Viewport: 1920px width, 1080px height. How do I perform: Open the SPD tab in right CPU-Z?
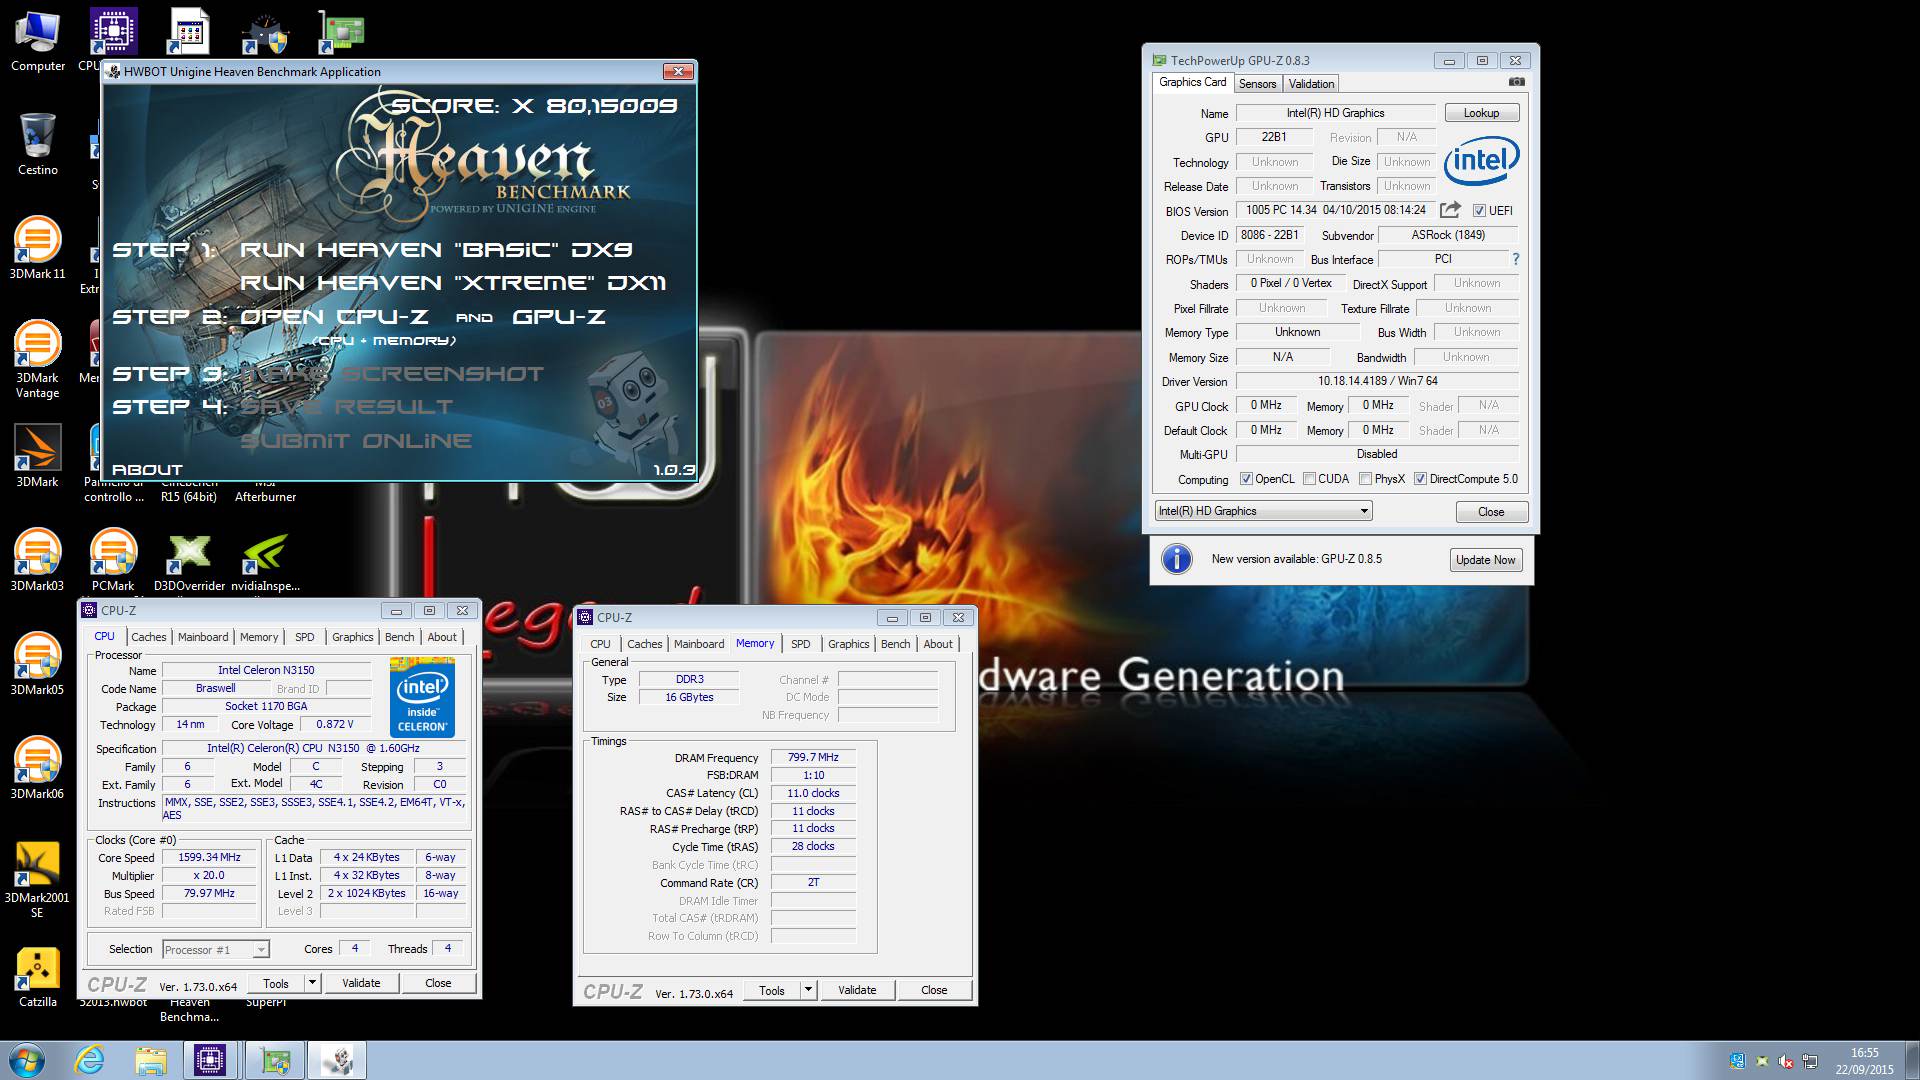(x=801, y=644)
